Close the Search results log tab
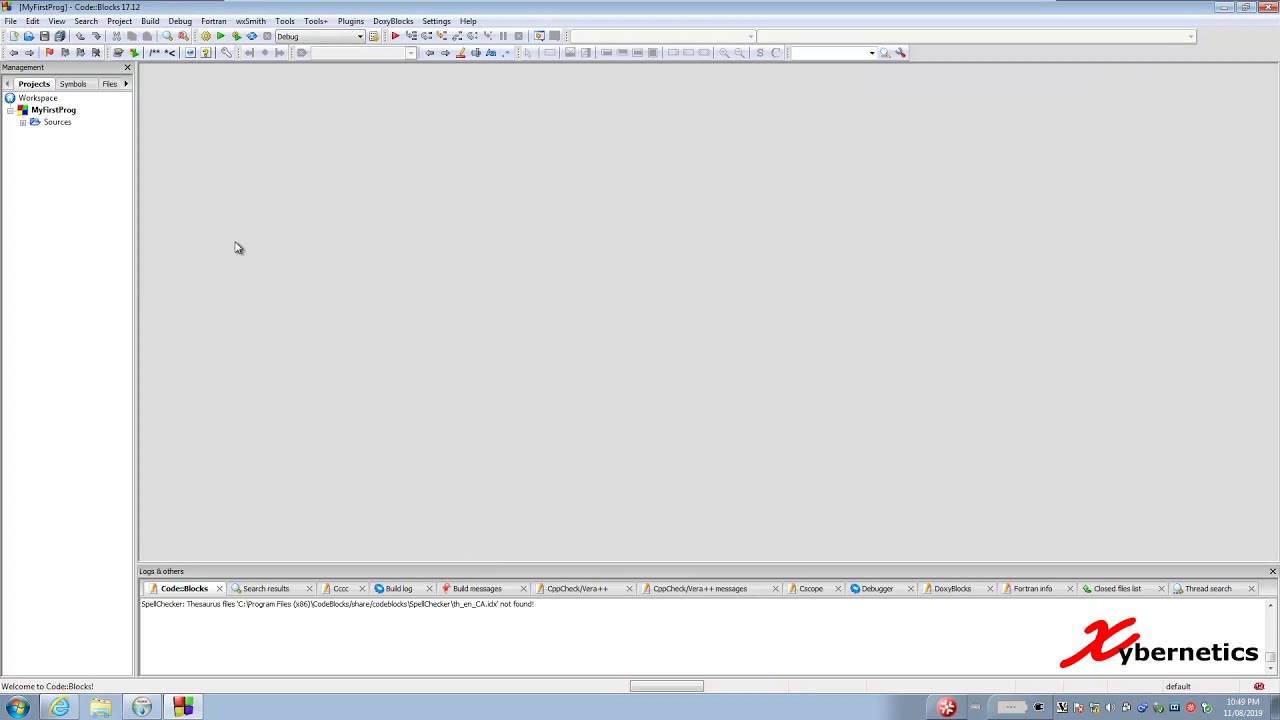The width and height of the screenshot is (1280, 720). point(309,589)
